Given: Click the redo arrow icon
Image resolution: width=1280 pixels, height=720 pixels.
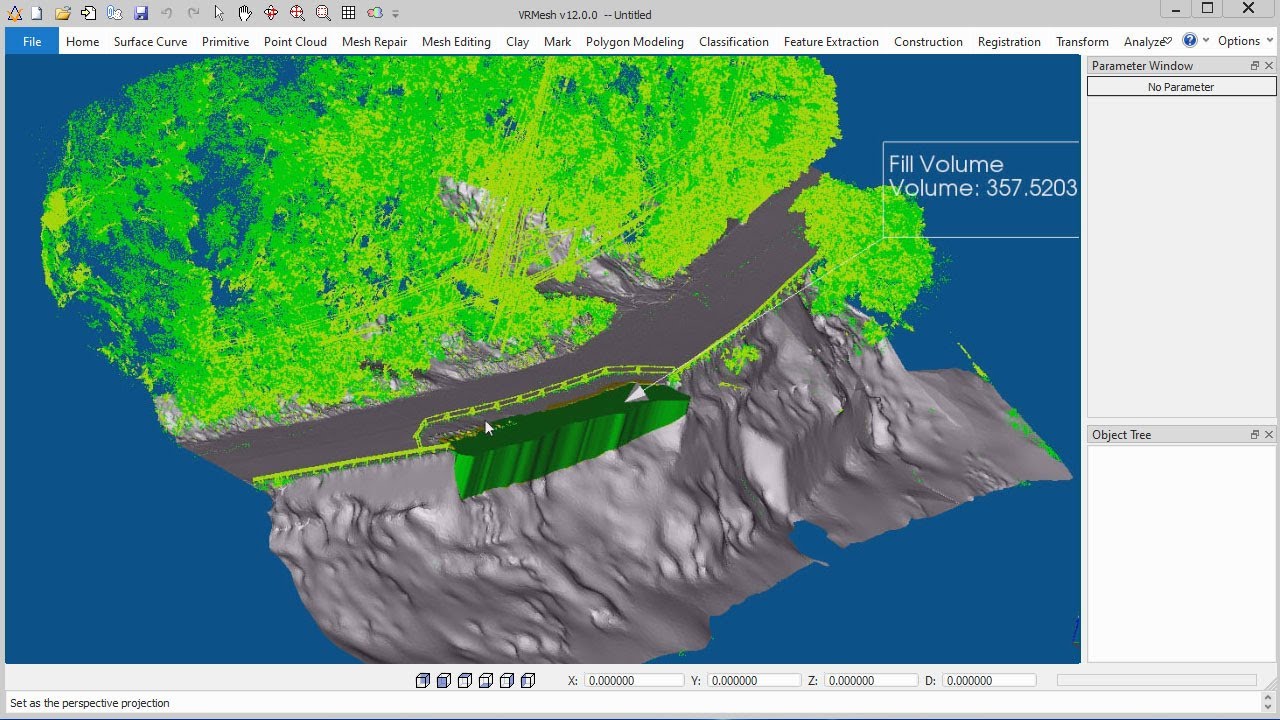Looking at the screenshot, I should pos(193,13).
